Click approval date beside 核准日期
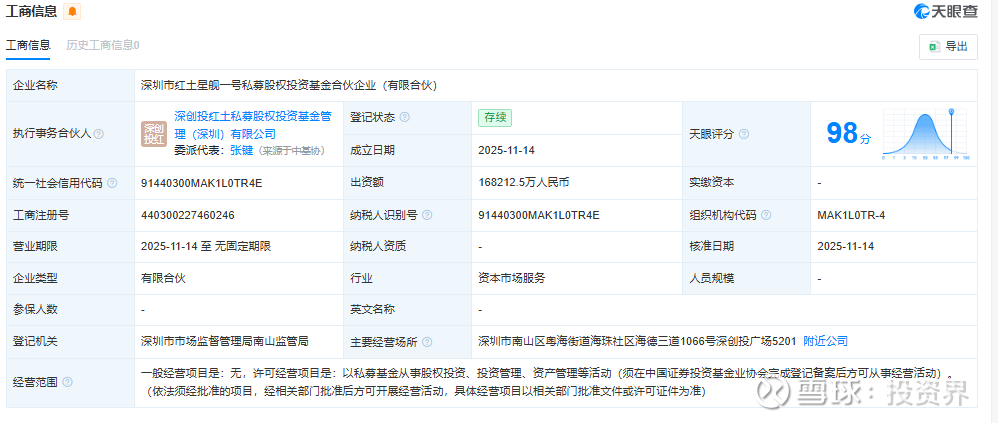998x423 pixels. (846, 247)
